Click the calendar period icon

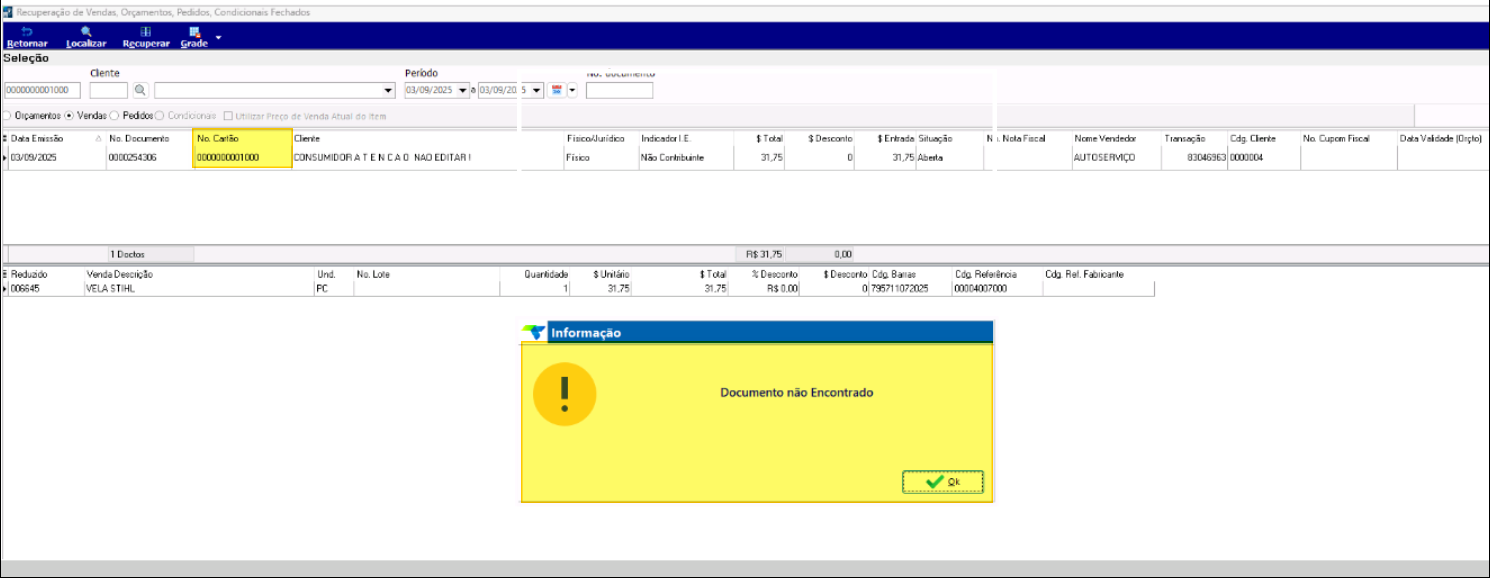557,90
